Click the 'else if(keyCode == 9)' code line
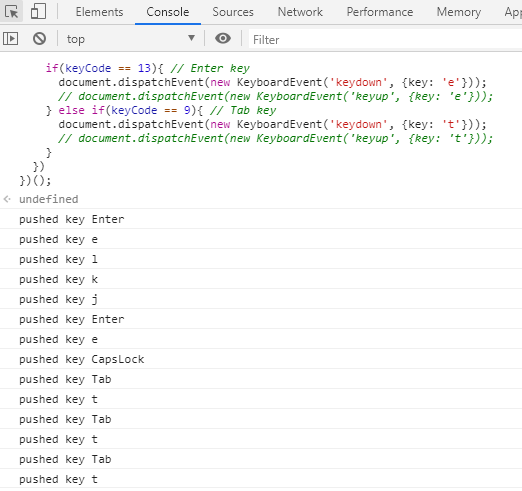522x491 pixels. (x=161, y=110)
